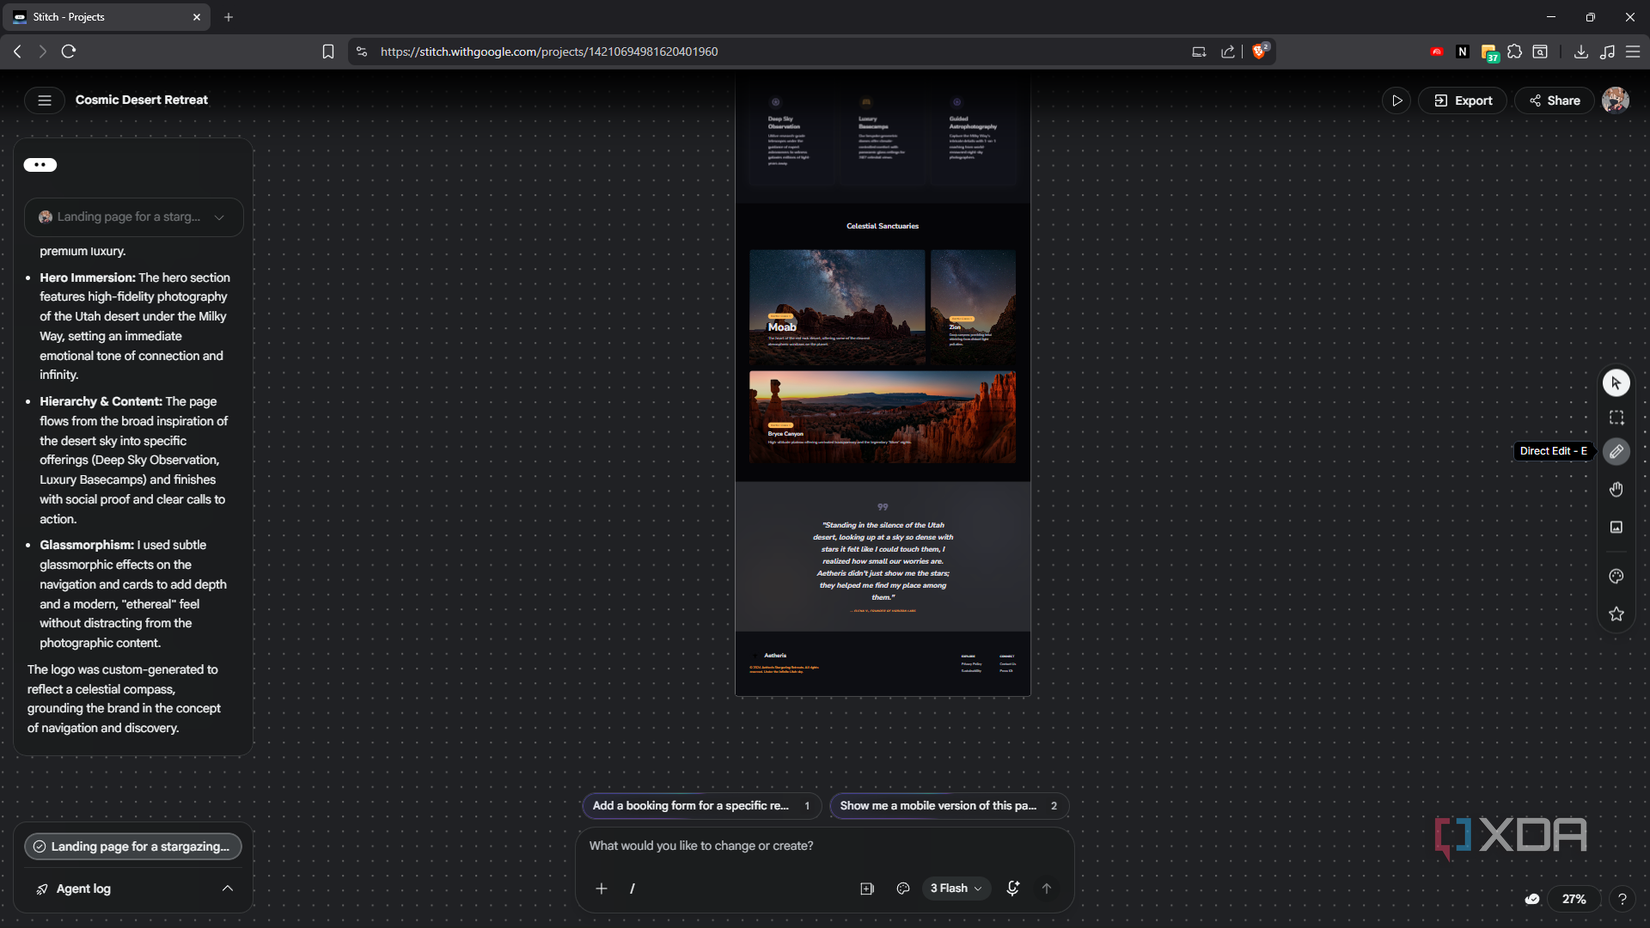Click the Agent log rocket icon

tap(42, 889)
